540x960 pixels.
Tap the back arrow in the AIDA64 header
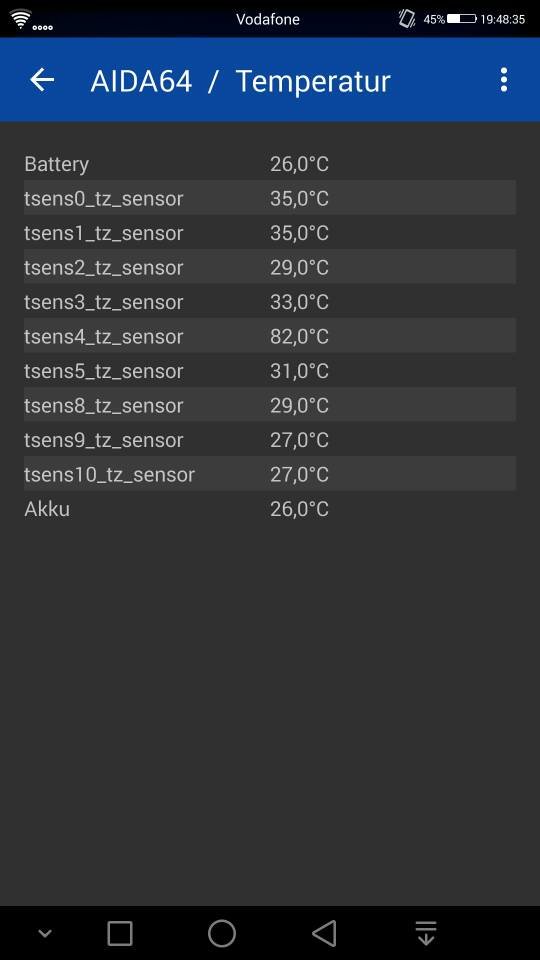[x=42, y=80]
